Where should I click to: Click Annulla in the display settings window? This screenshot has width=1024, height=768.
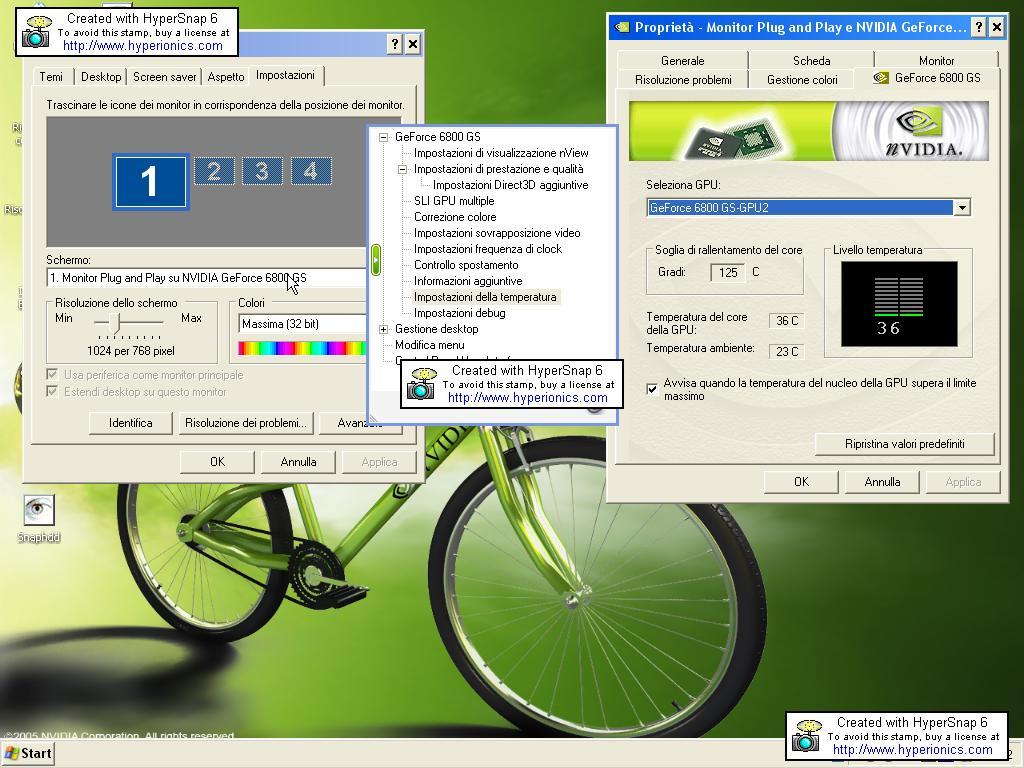(298, 462)
